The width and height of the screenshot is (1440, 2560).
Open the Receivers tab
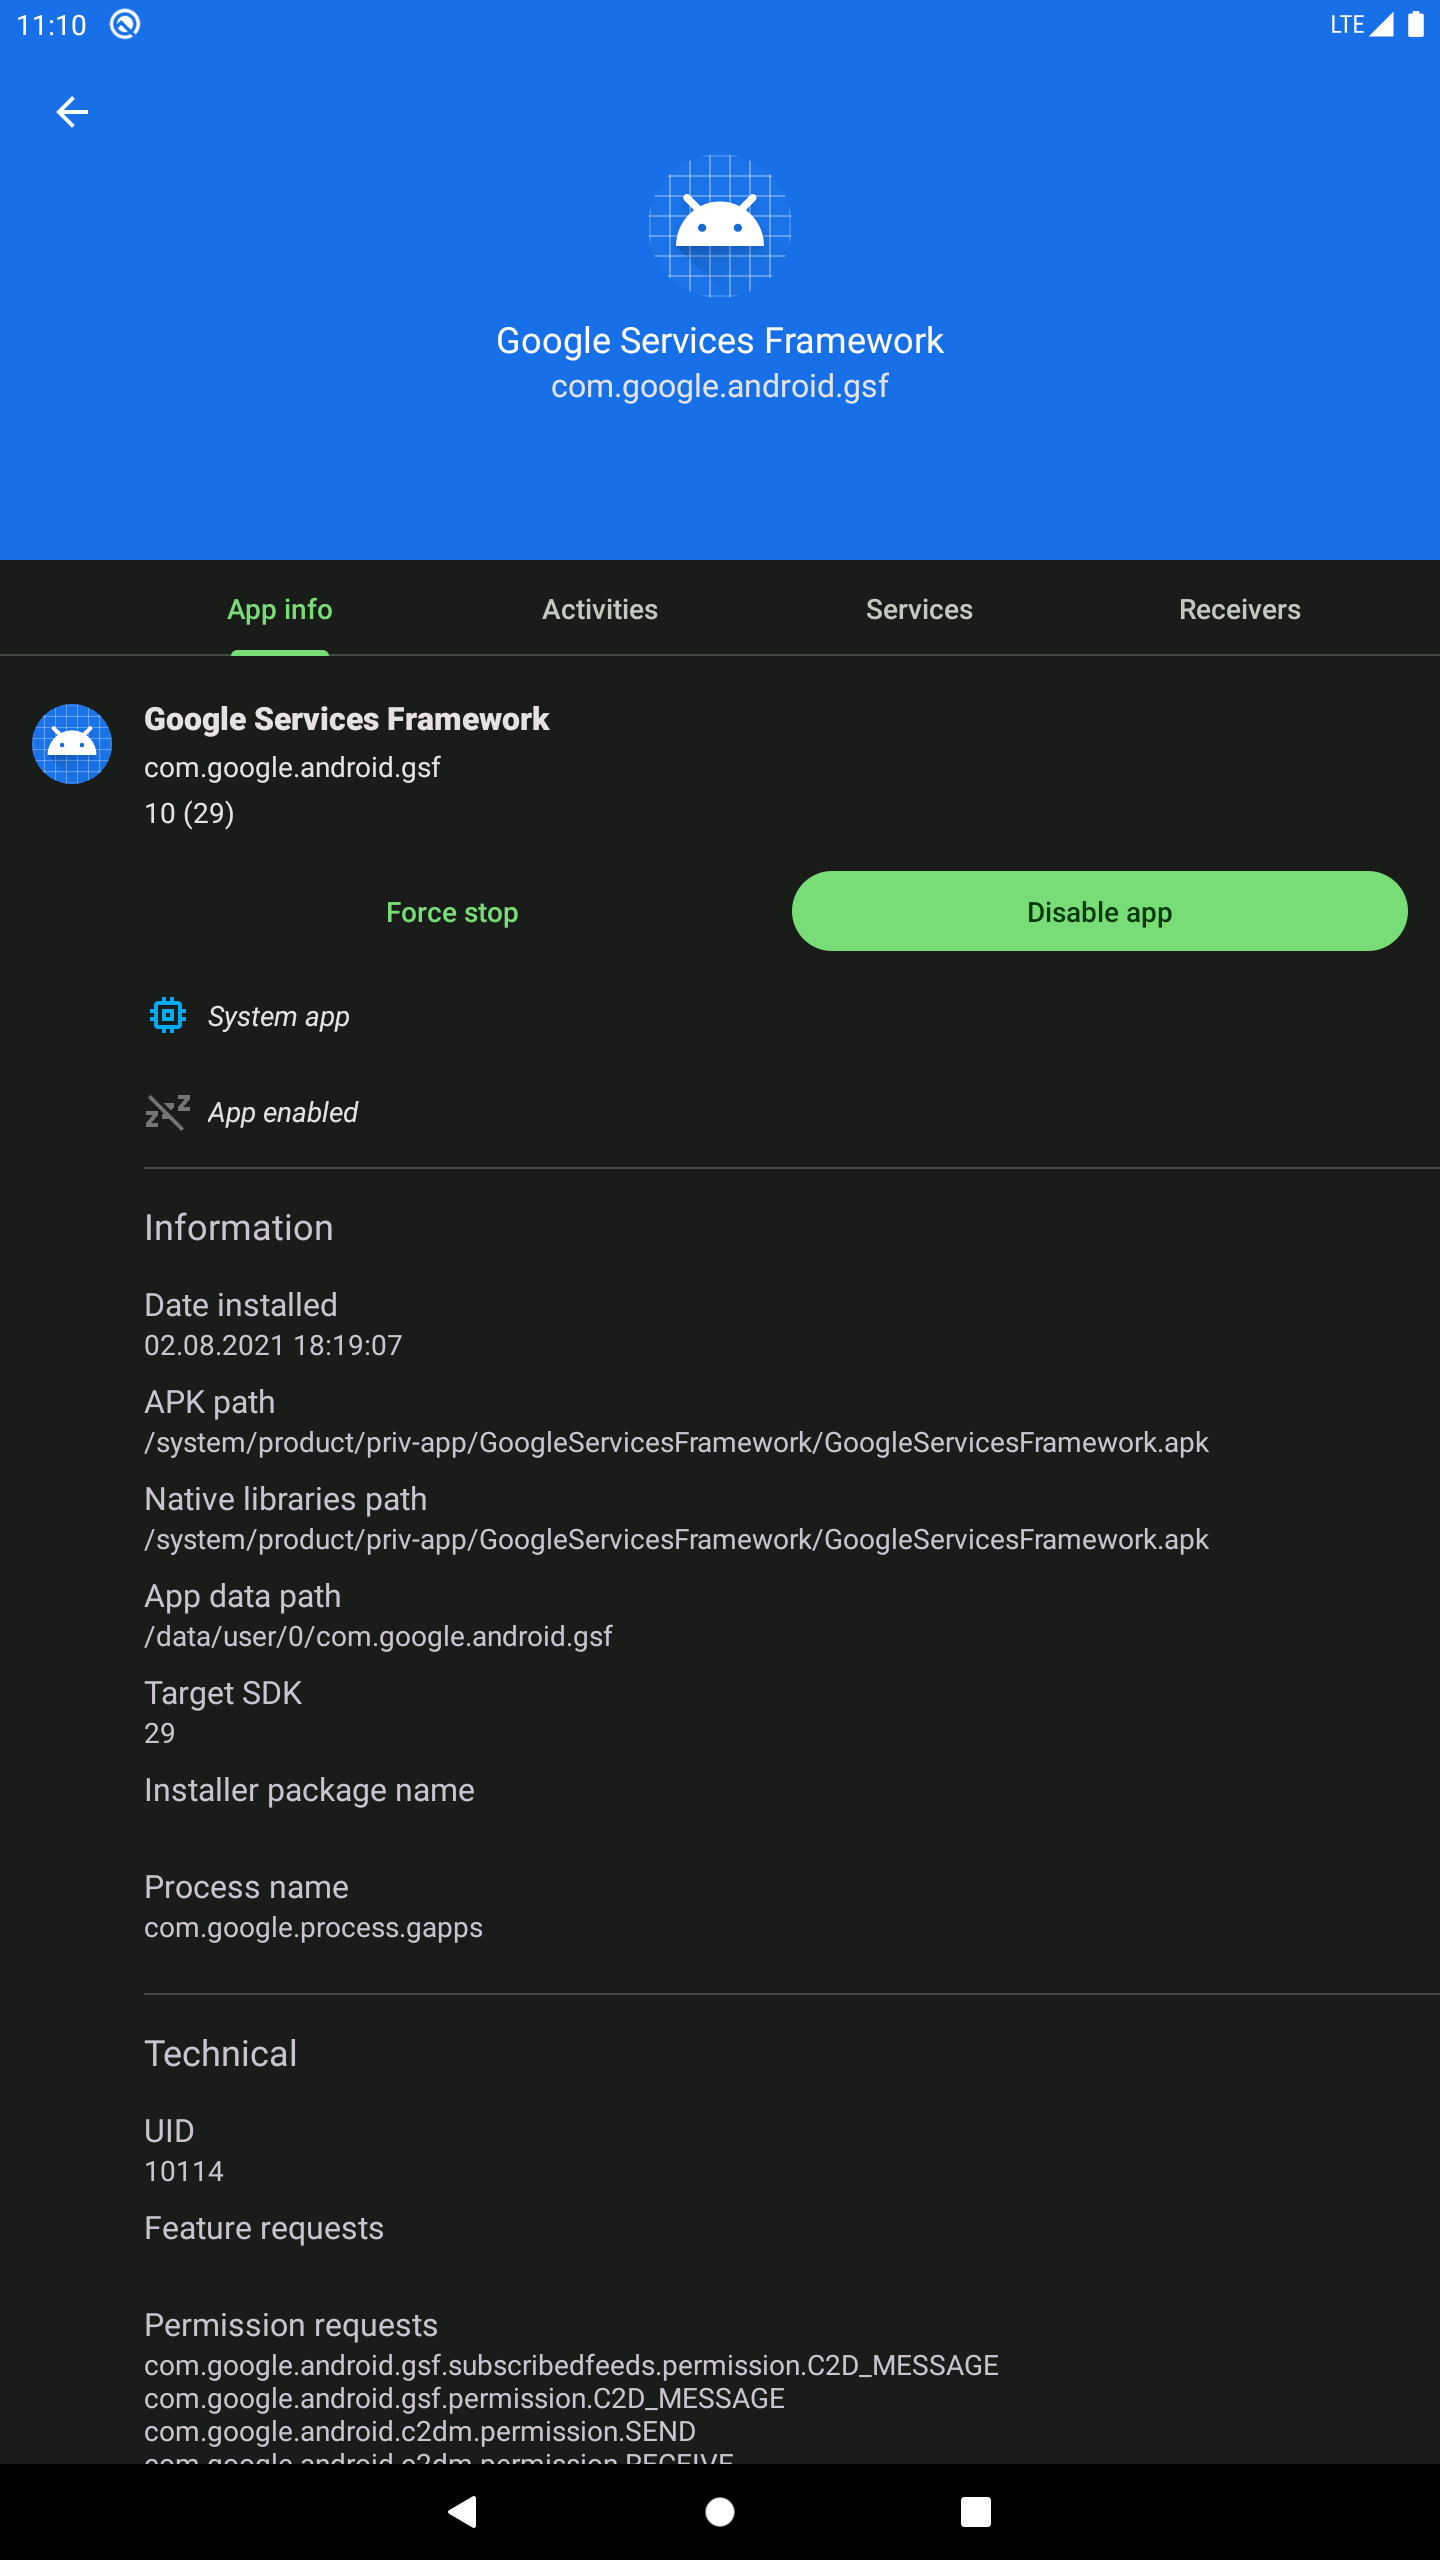coord(1240,609)
